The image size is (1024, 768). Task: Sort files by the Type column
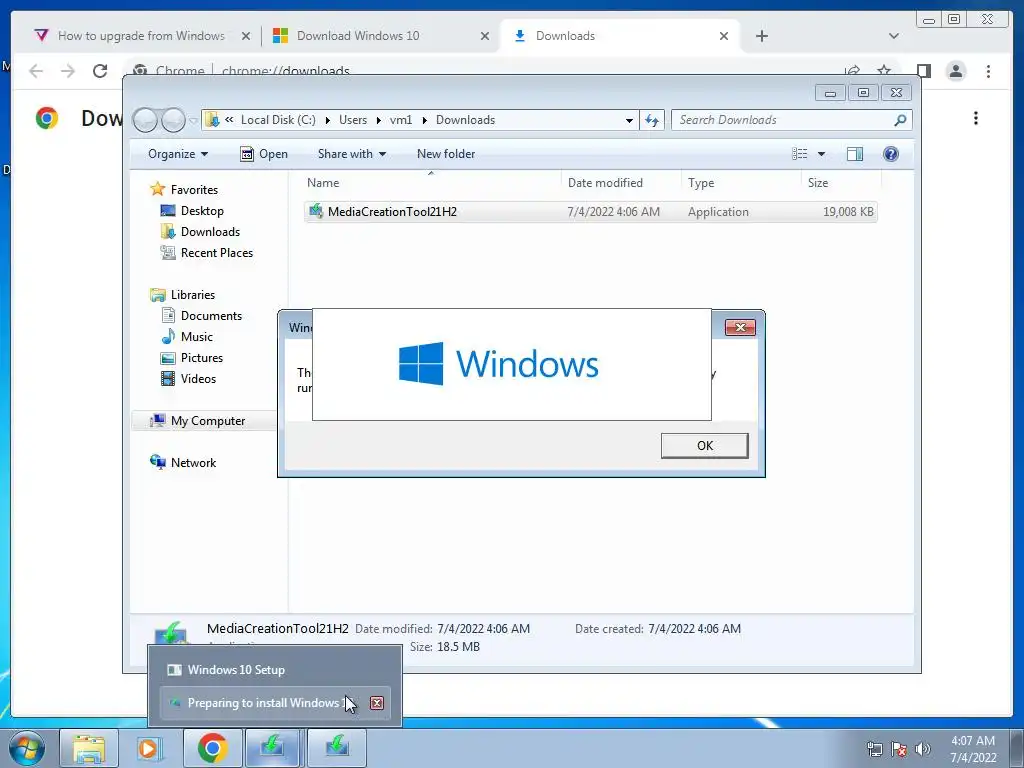coord(741,183)
